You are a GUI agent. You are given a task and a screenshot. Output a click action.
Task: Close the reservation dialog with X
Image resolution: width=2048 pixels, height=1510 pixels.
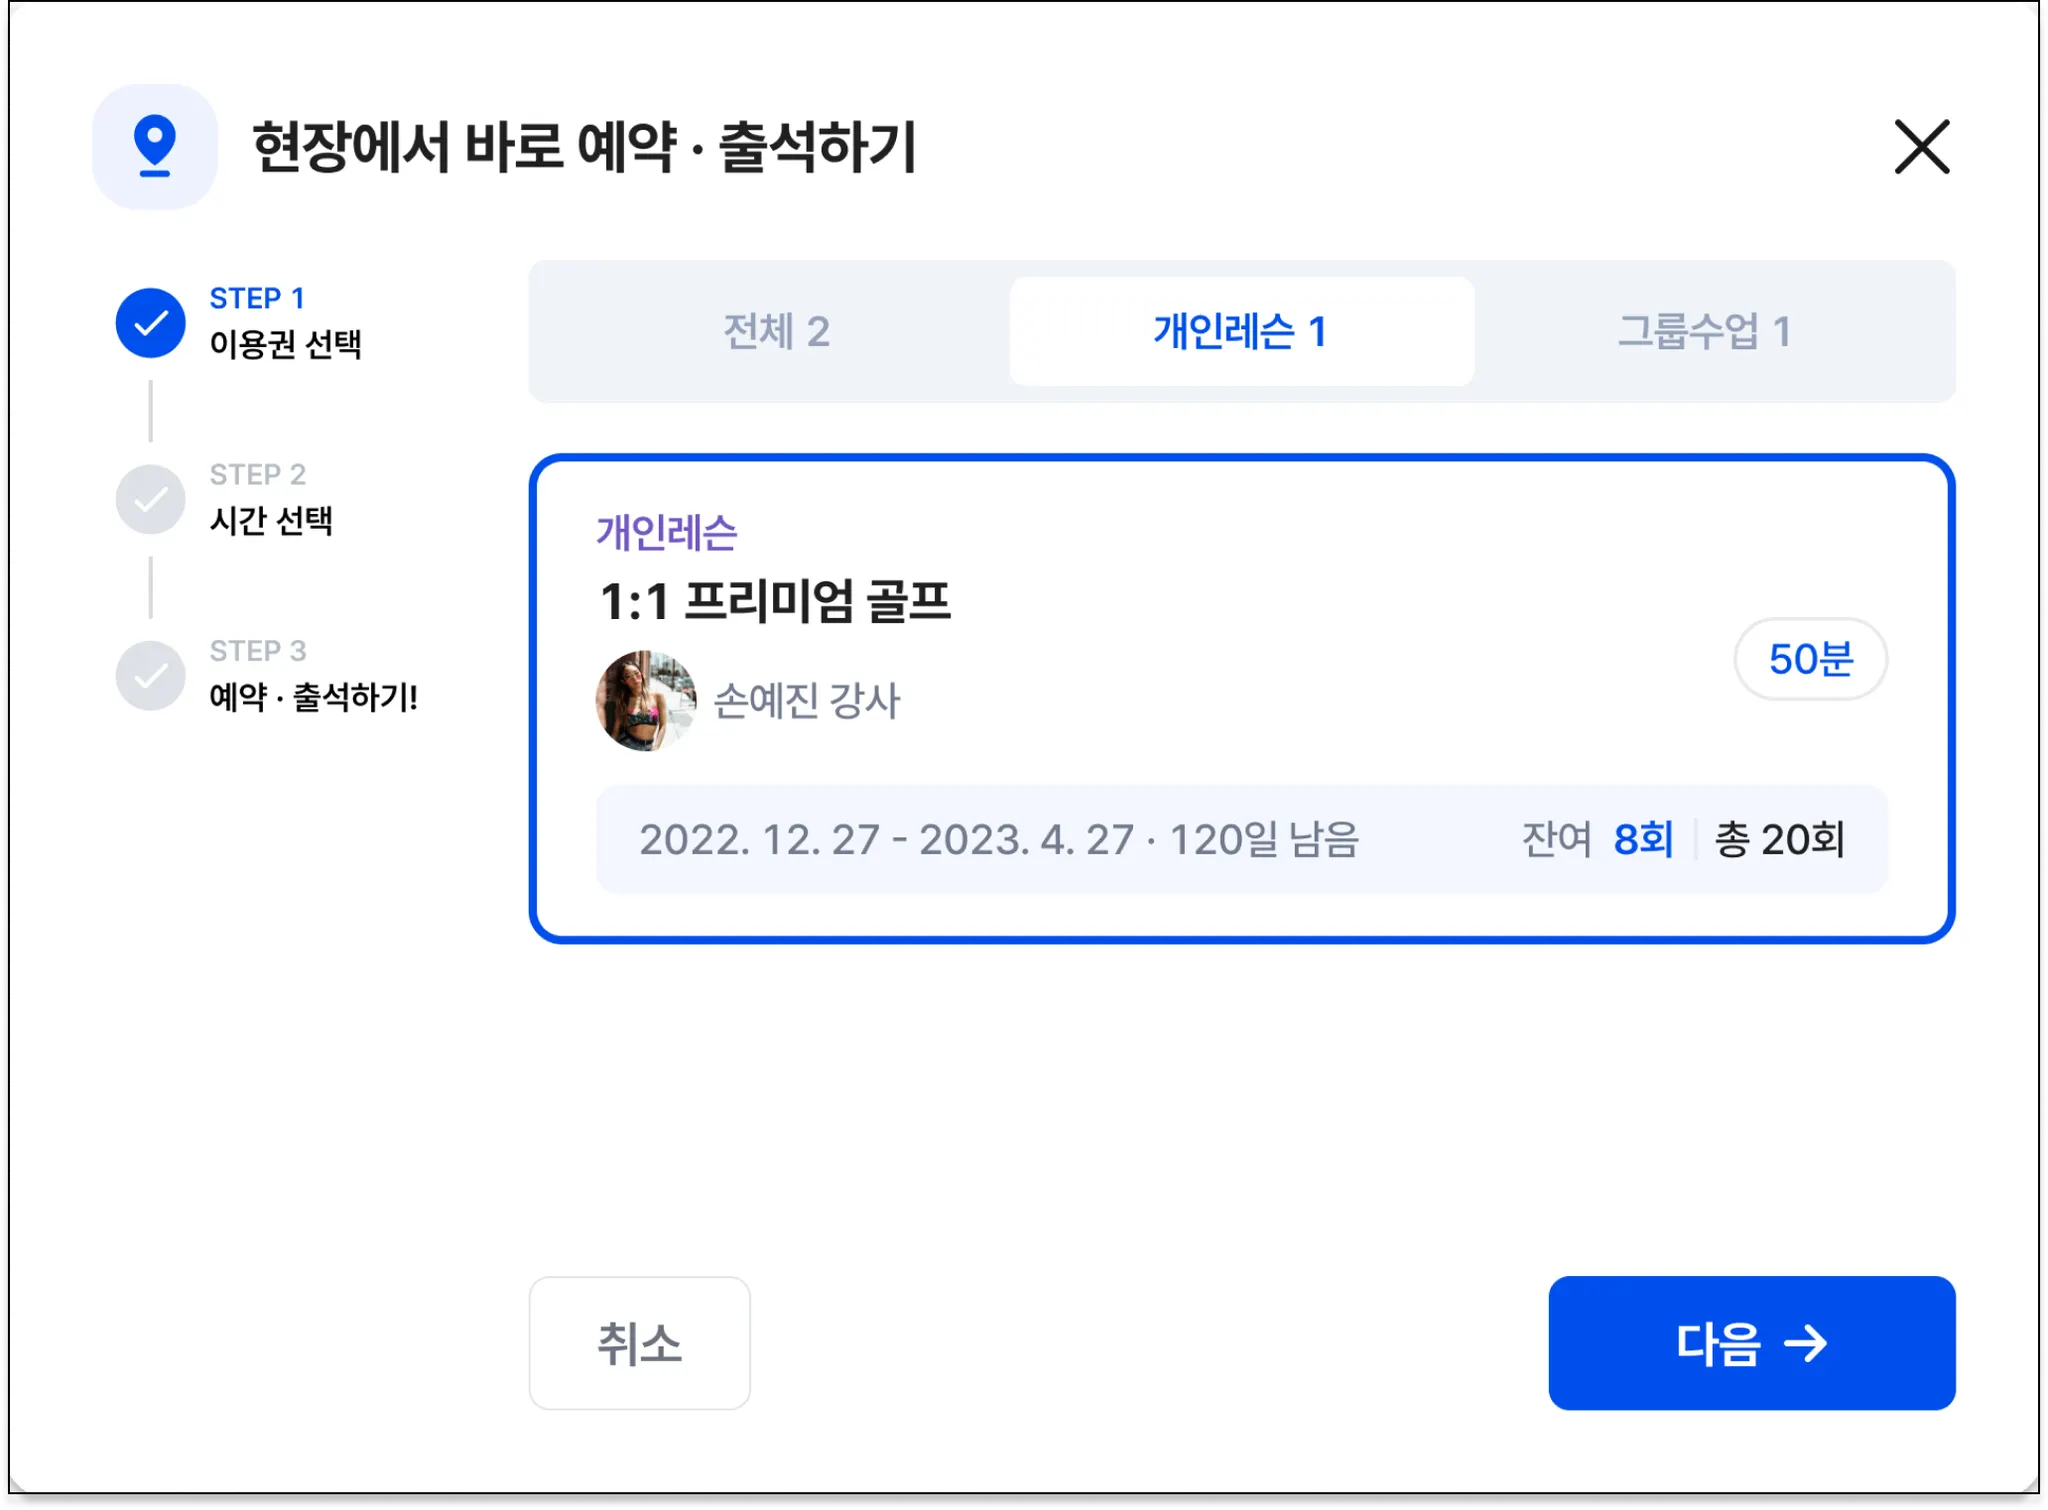pyautogui.click(x=1921, y=147)
